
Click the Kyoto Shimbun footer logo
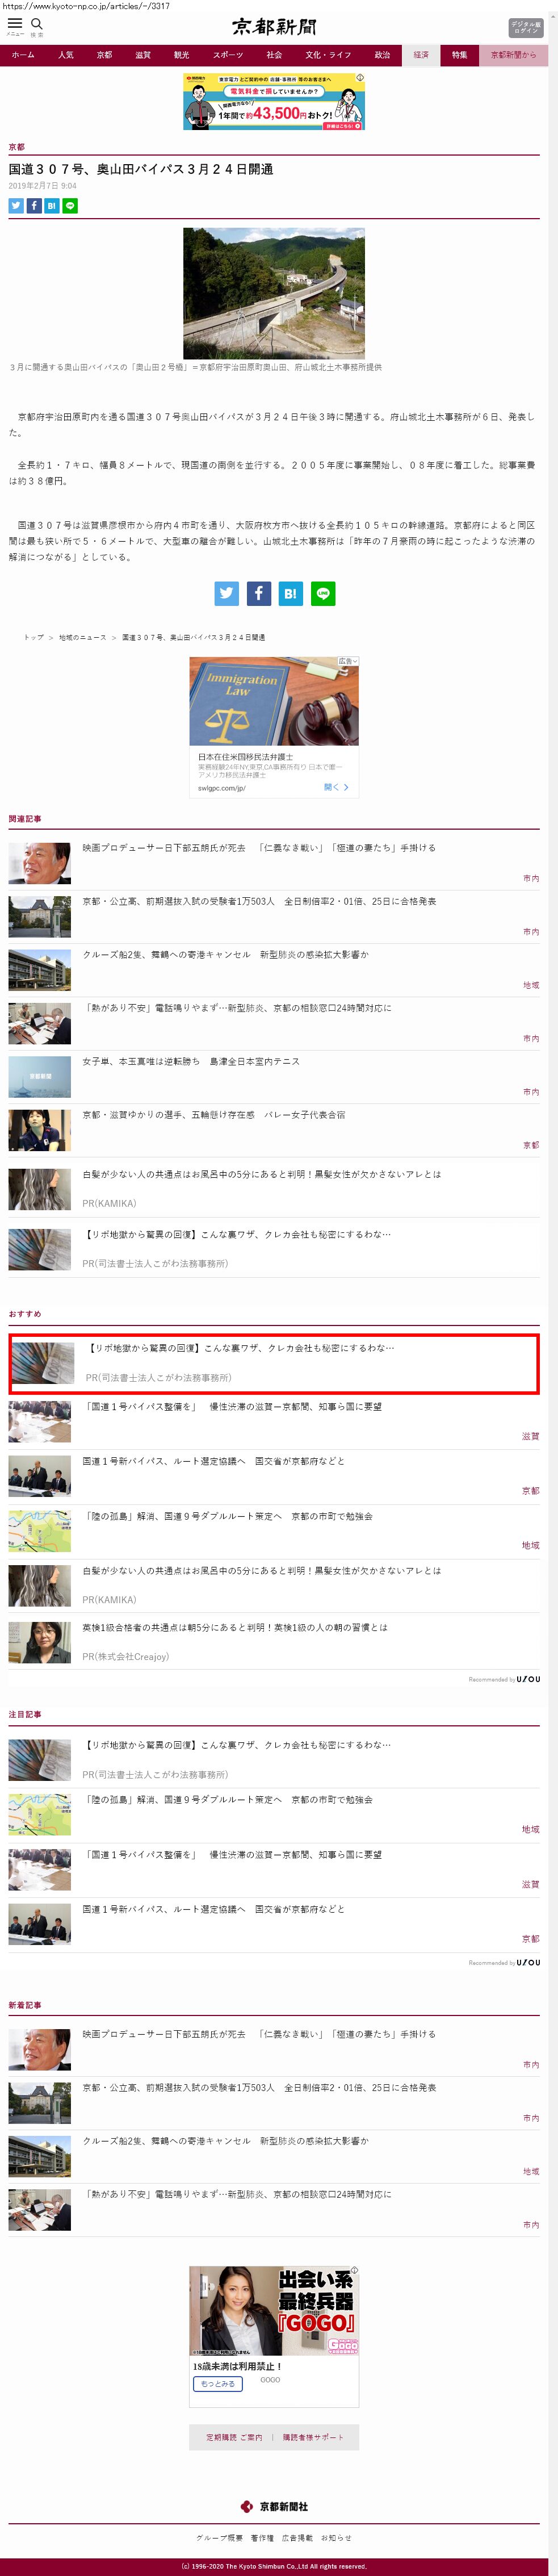tap(274, 2506)
